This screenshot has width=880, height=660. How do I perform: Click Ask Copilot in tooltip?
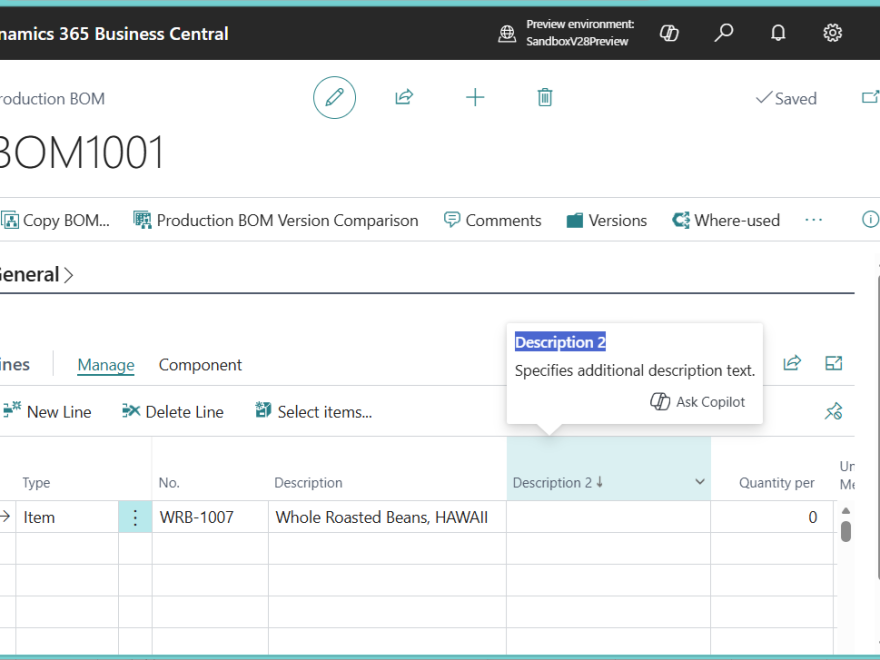click(697, 401)
